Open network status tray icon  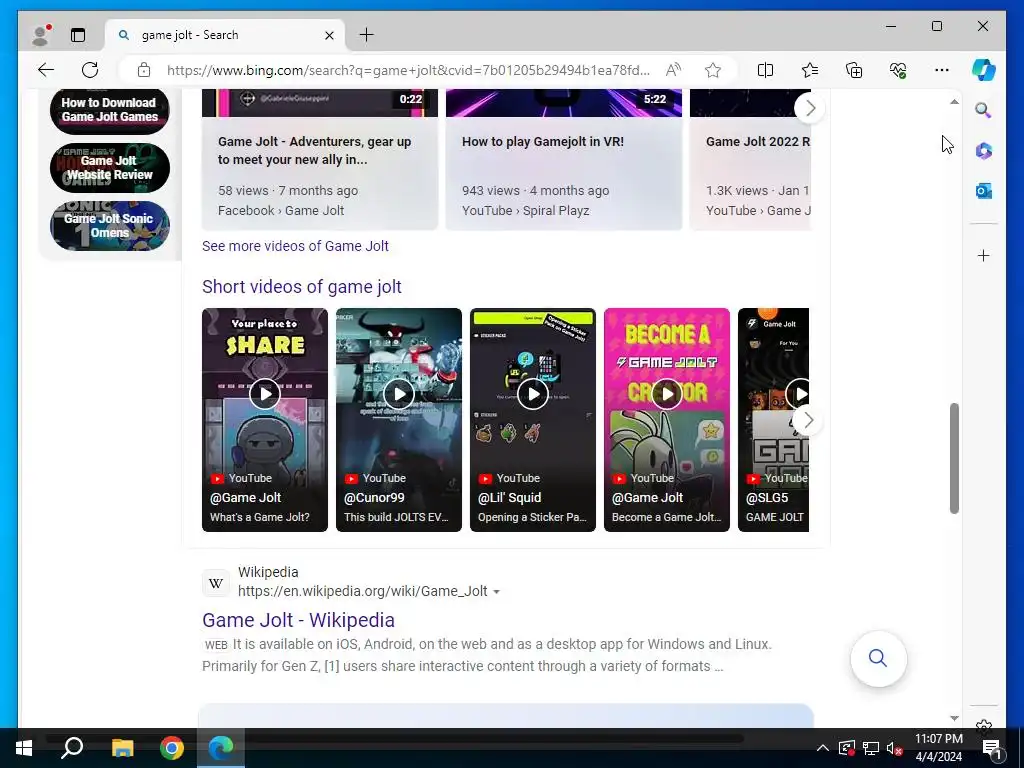click(x=871, y=748)
